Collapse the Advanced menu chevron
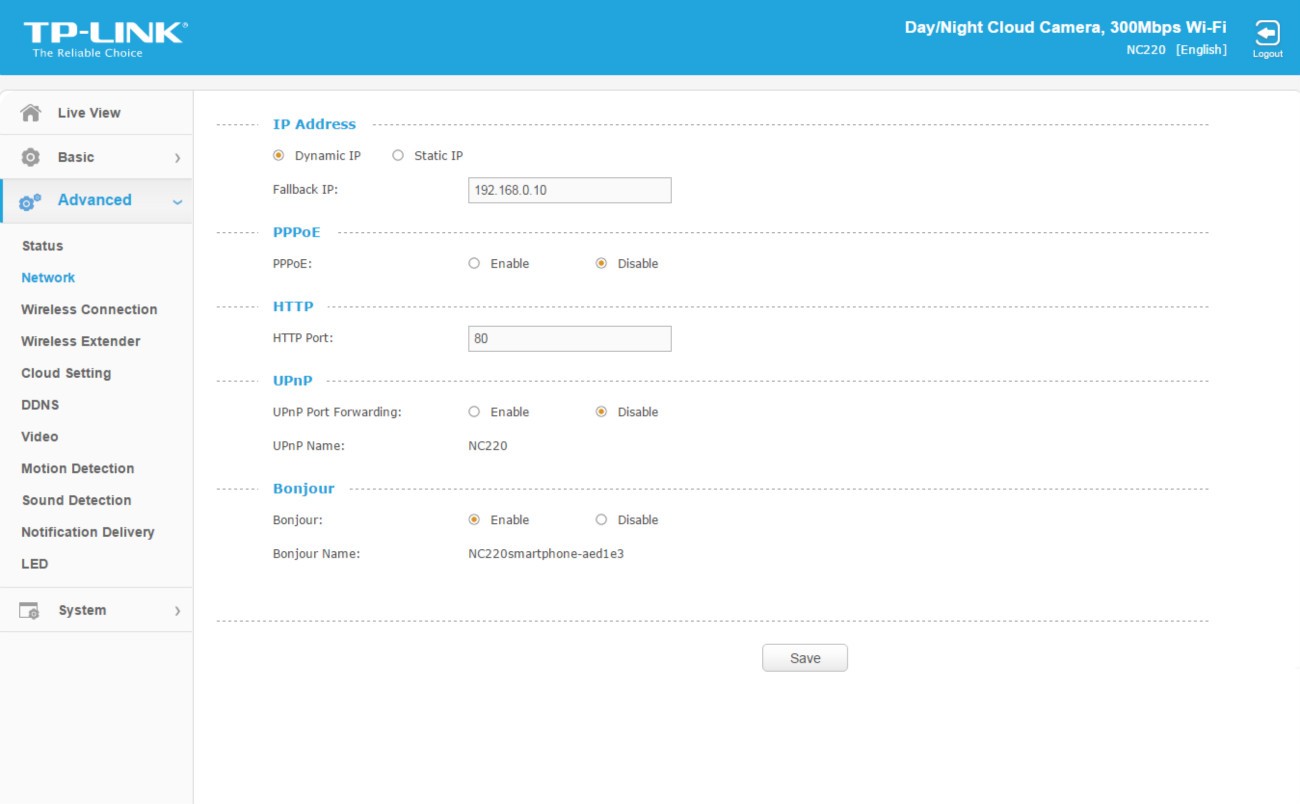The height and width of the screenshot is (804, 1300). pos(177,202)
